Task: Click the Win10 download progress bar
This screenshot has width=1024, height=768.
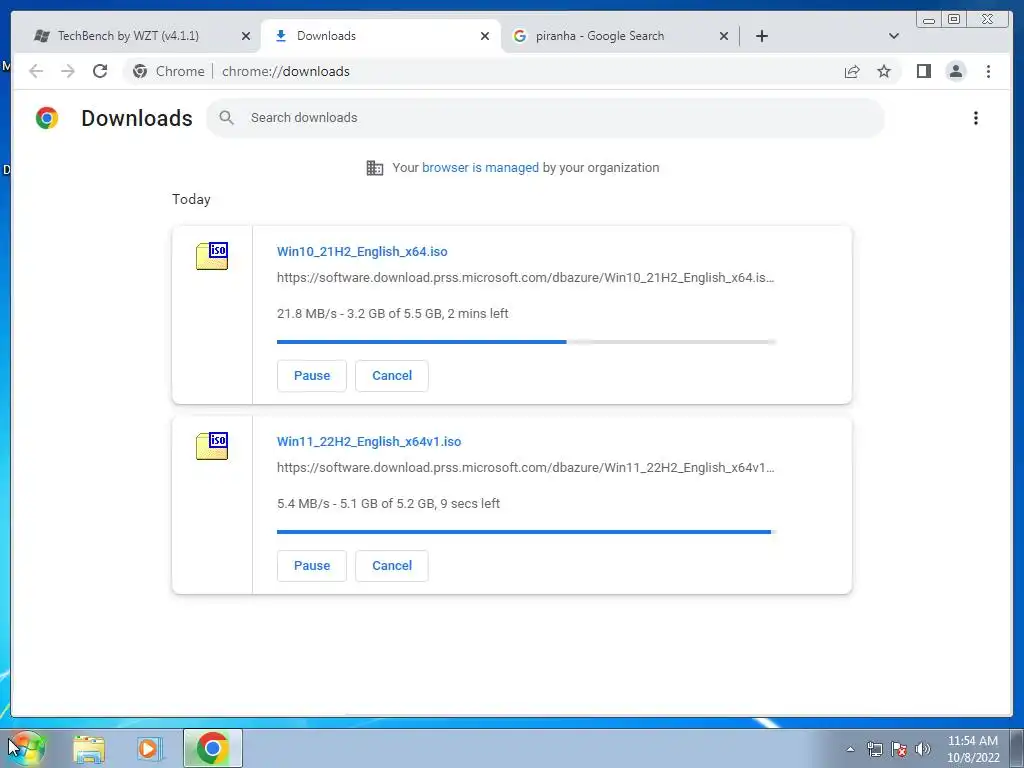Action: coord(526,342)
